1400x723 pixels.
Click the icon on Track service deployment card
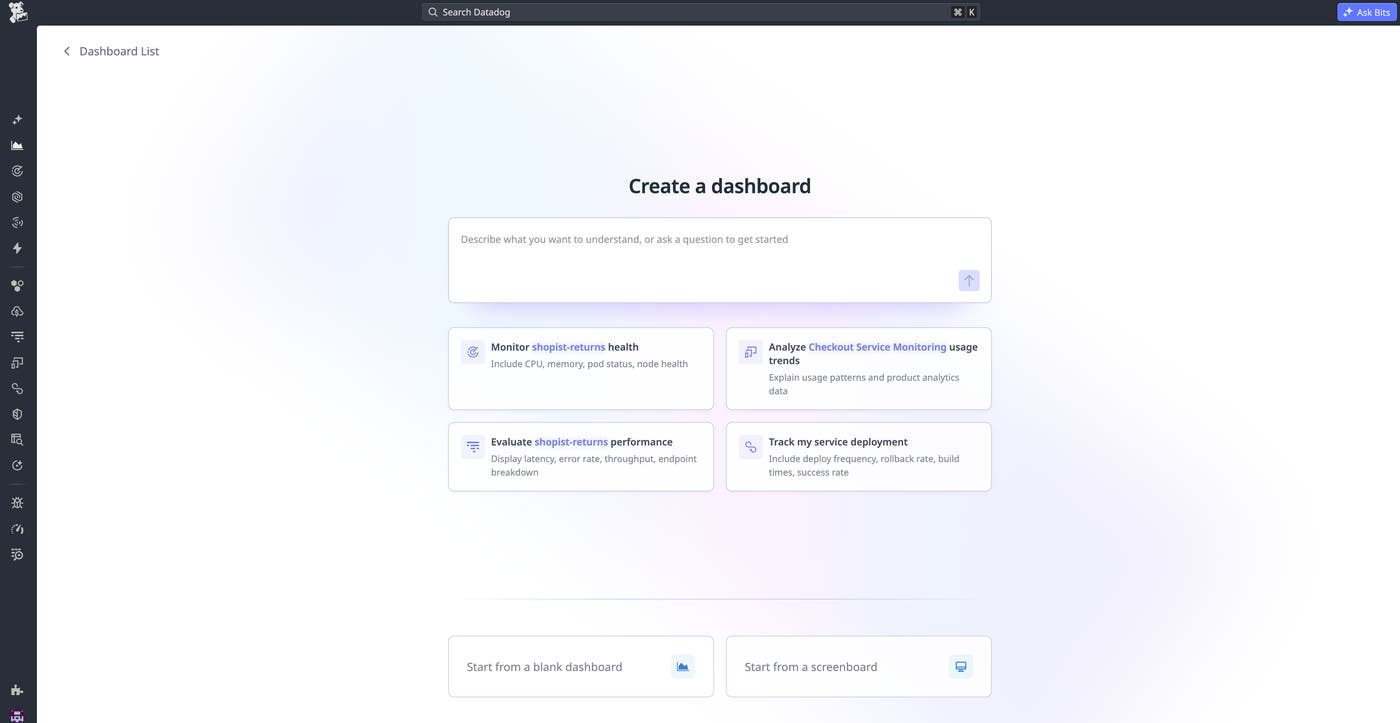[x=750, y=447]
